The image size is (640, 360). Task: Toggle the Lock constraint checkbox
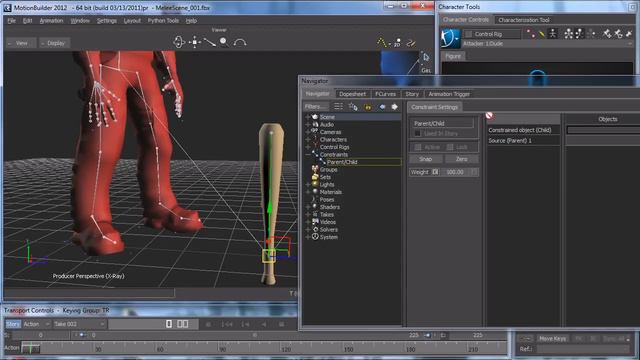tap(450, 147)
